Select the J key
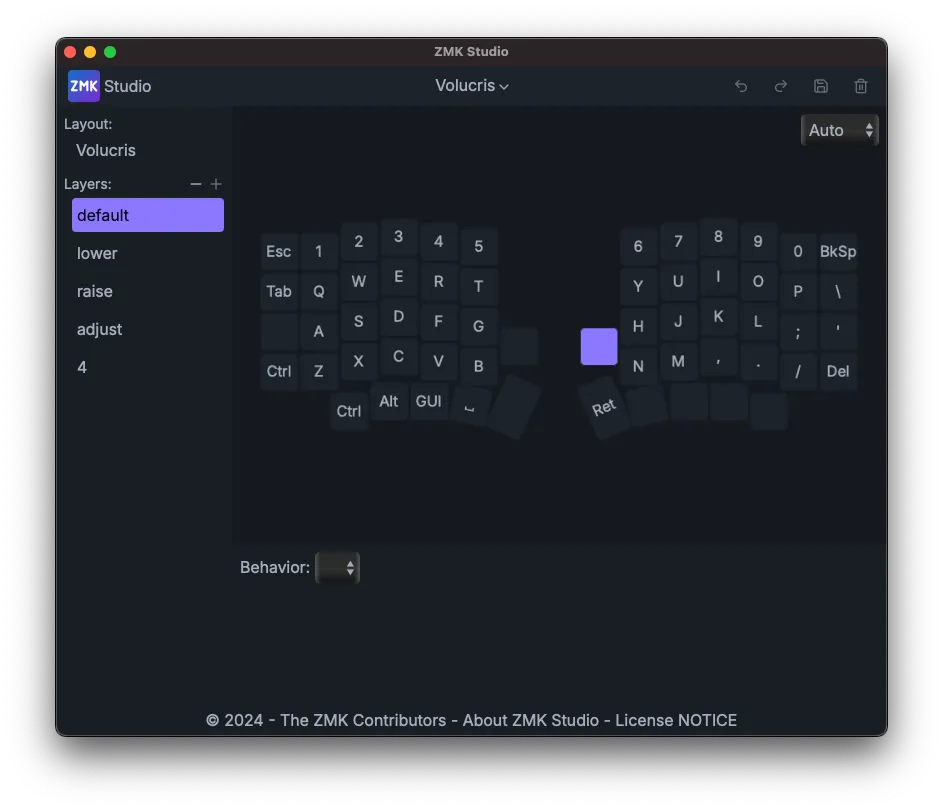 pos(678,321)
